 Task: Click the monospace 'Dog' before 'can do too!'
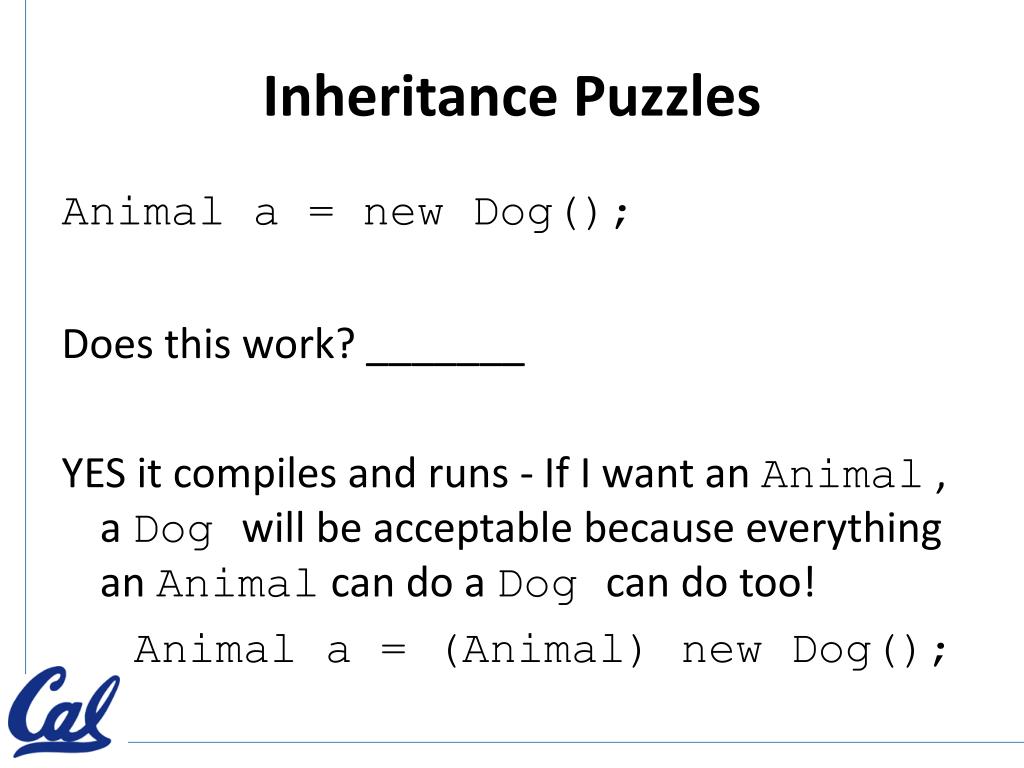(x=538, y=585)
